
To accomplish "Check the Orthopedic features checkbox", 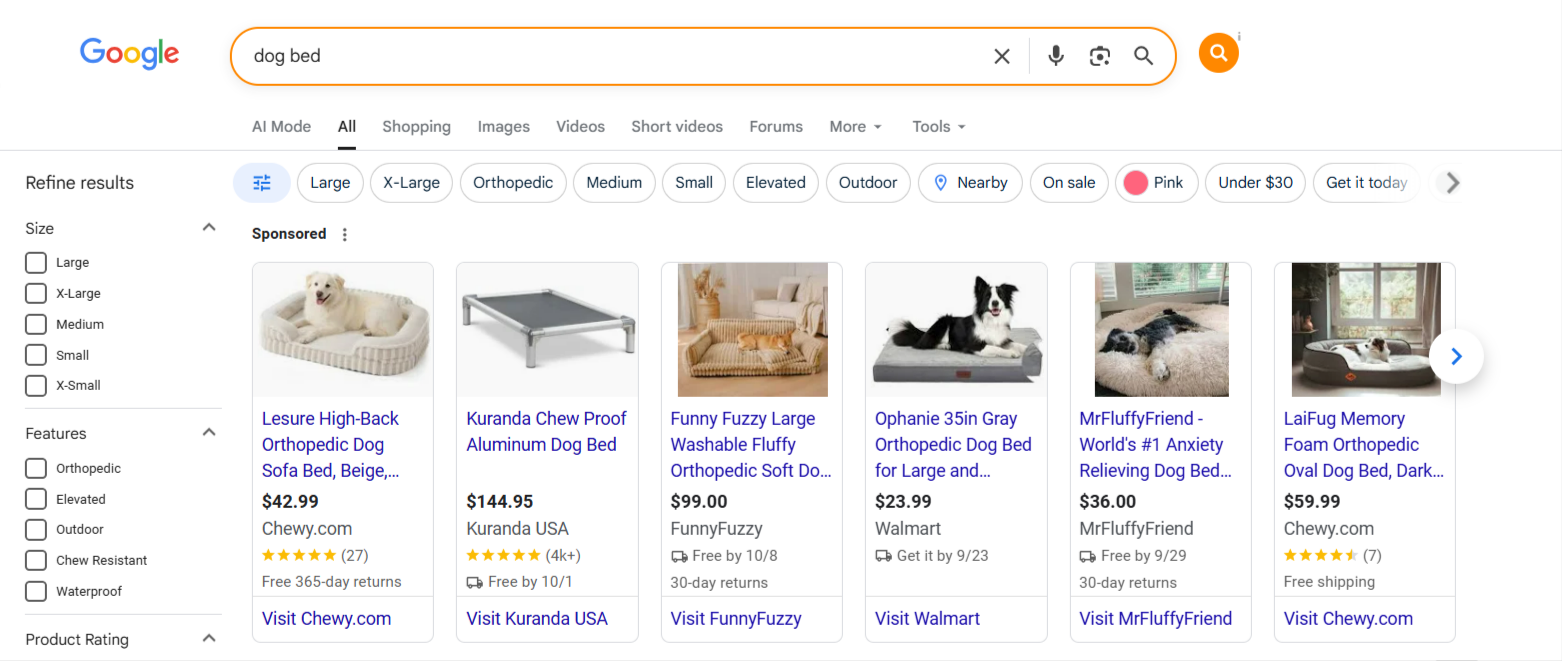I will pos(35,468).
